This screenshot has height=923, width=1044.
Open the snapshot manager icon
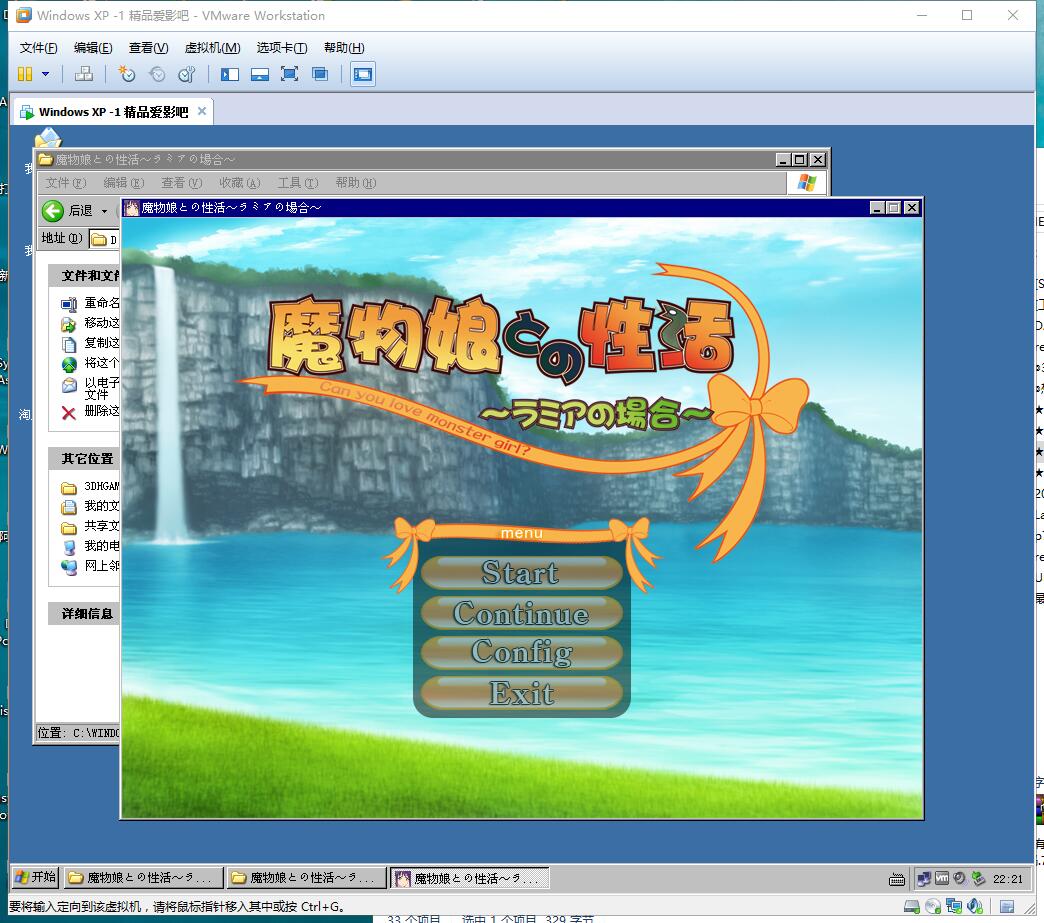tap(186, 74)
